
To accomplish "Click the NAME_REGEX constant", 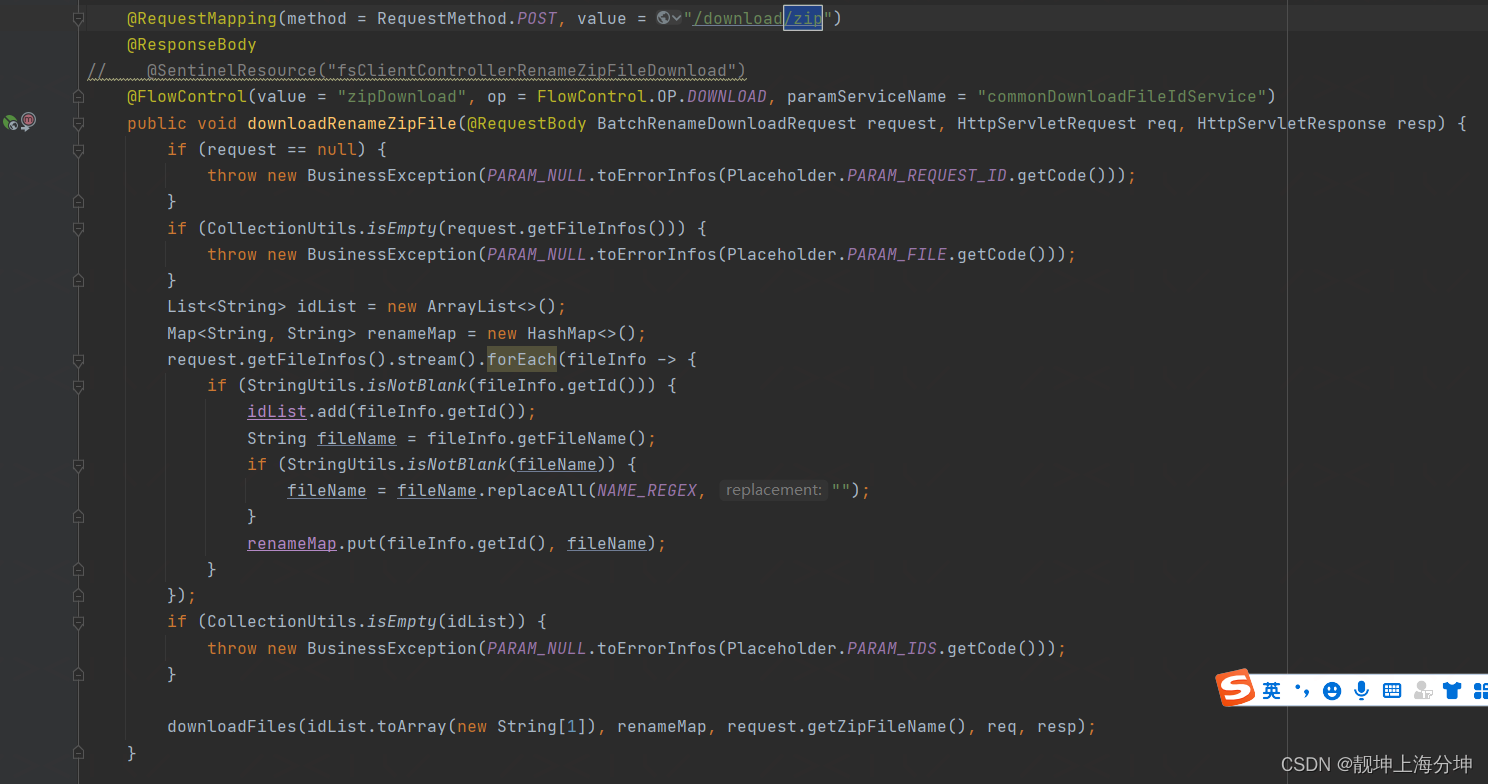I will 647,490.
